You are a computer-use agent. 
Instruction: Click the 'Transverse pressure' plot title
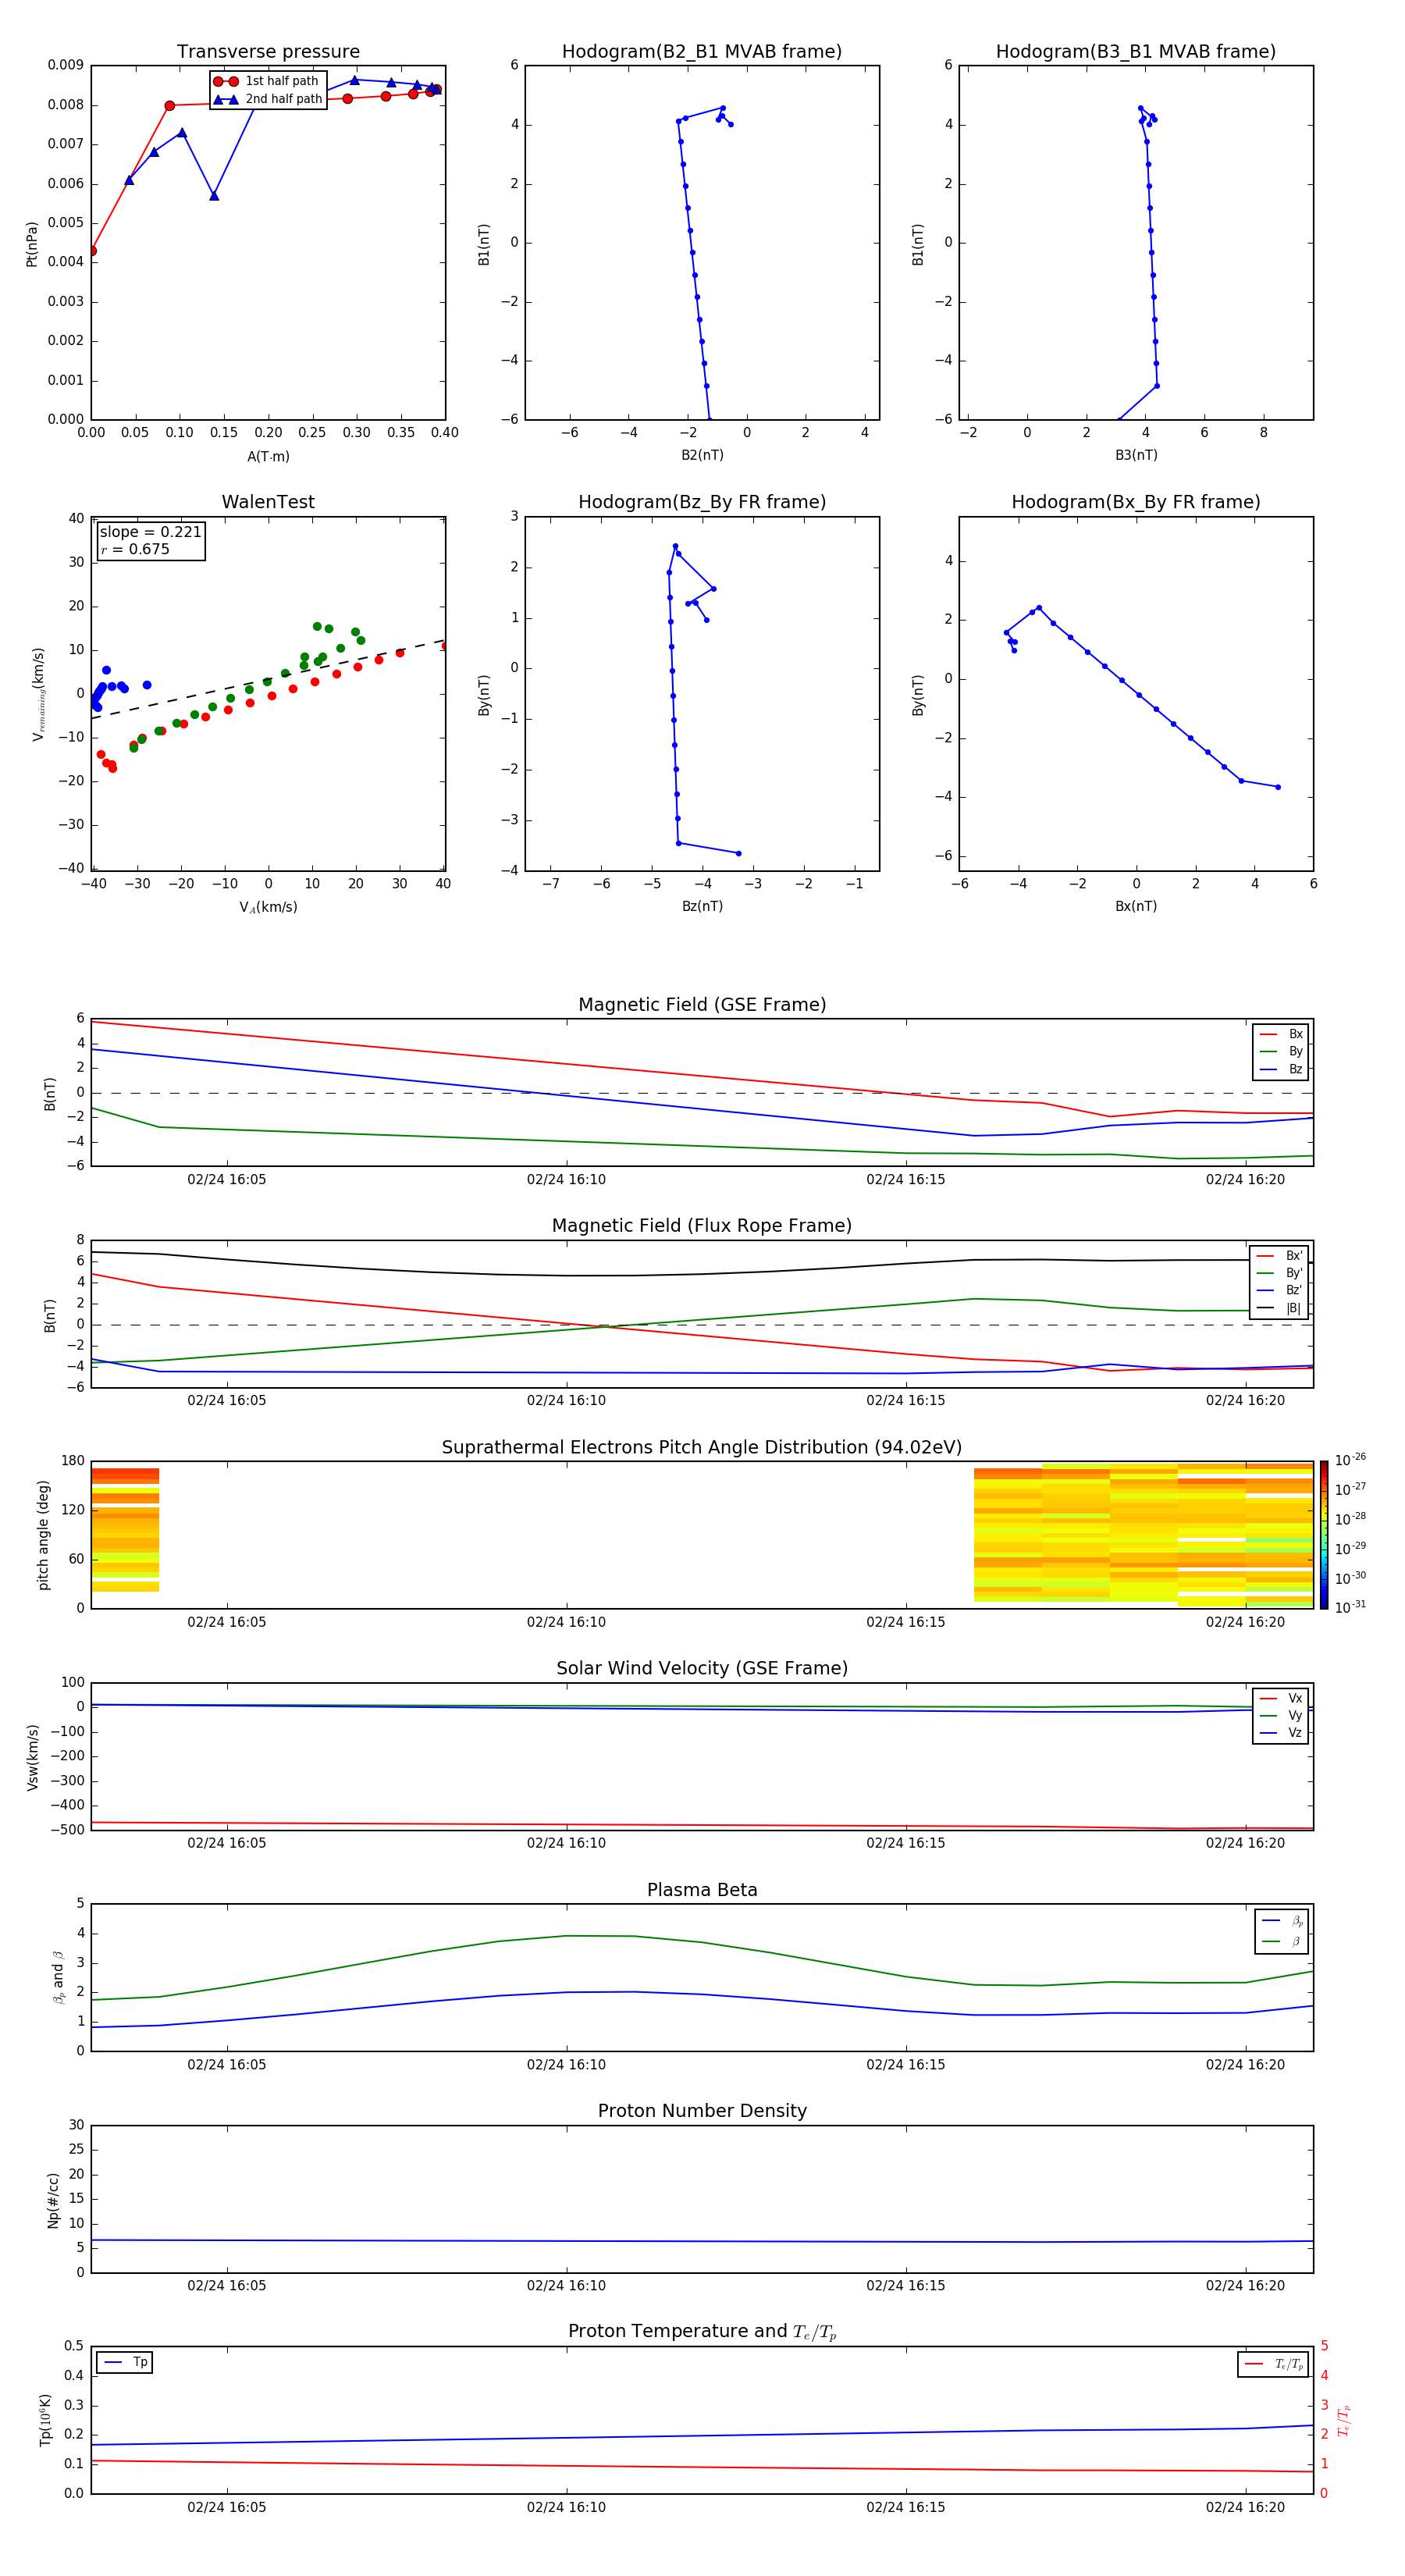[268, 52]
